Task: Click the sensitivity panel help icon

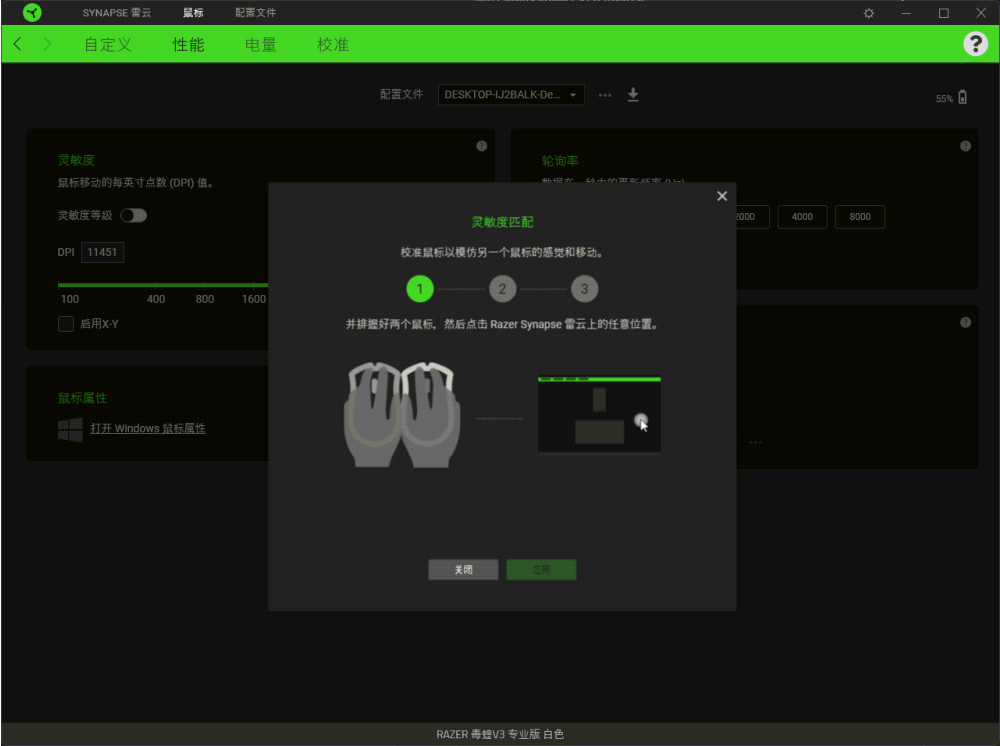Action: pyautogui.click(x=482, y=146)
